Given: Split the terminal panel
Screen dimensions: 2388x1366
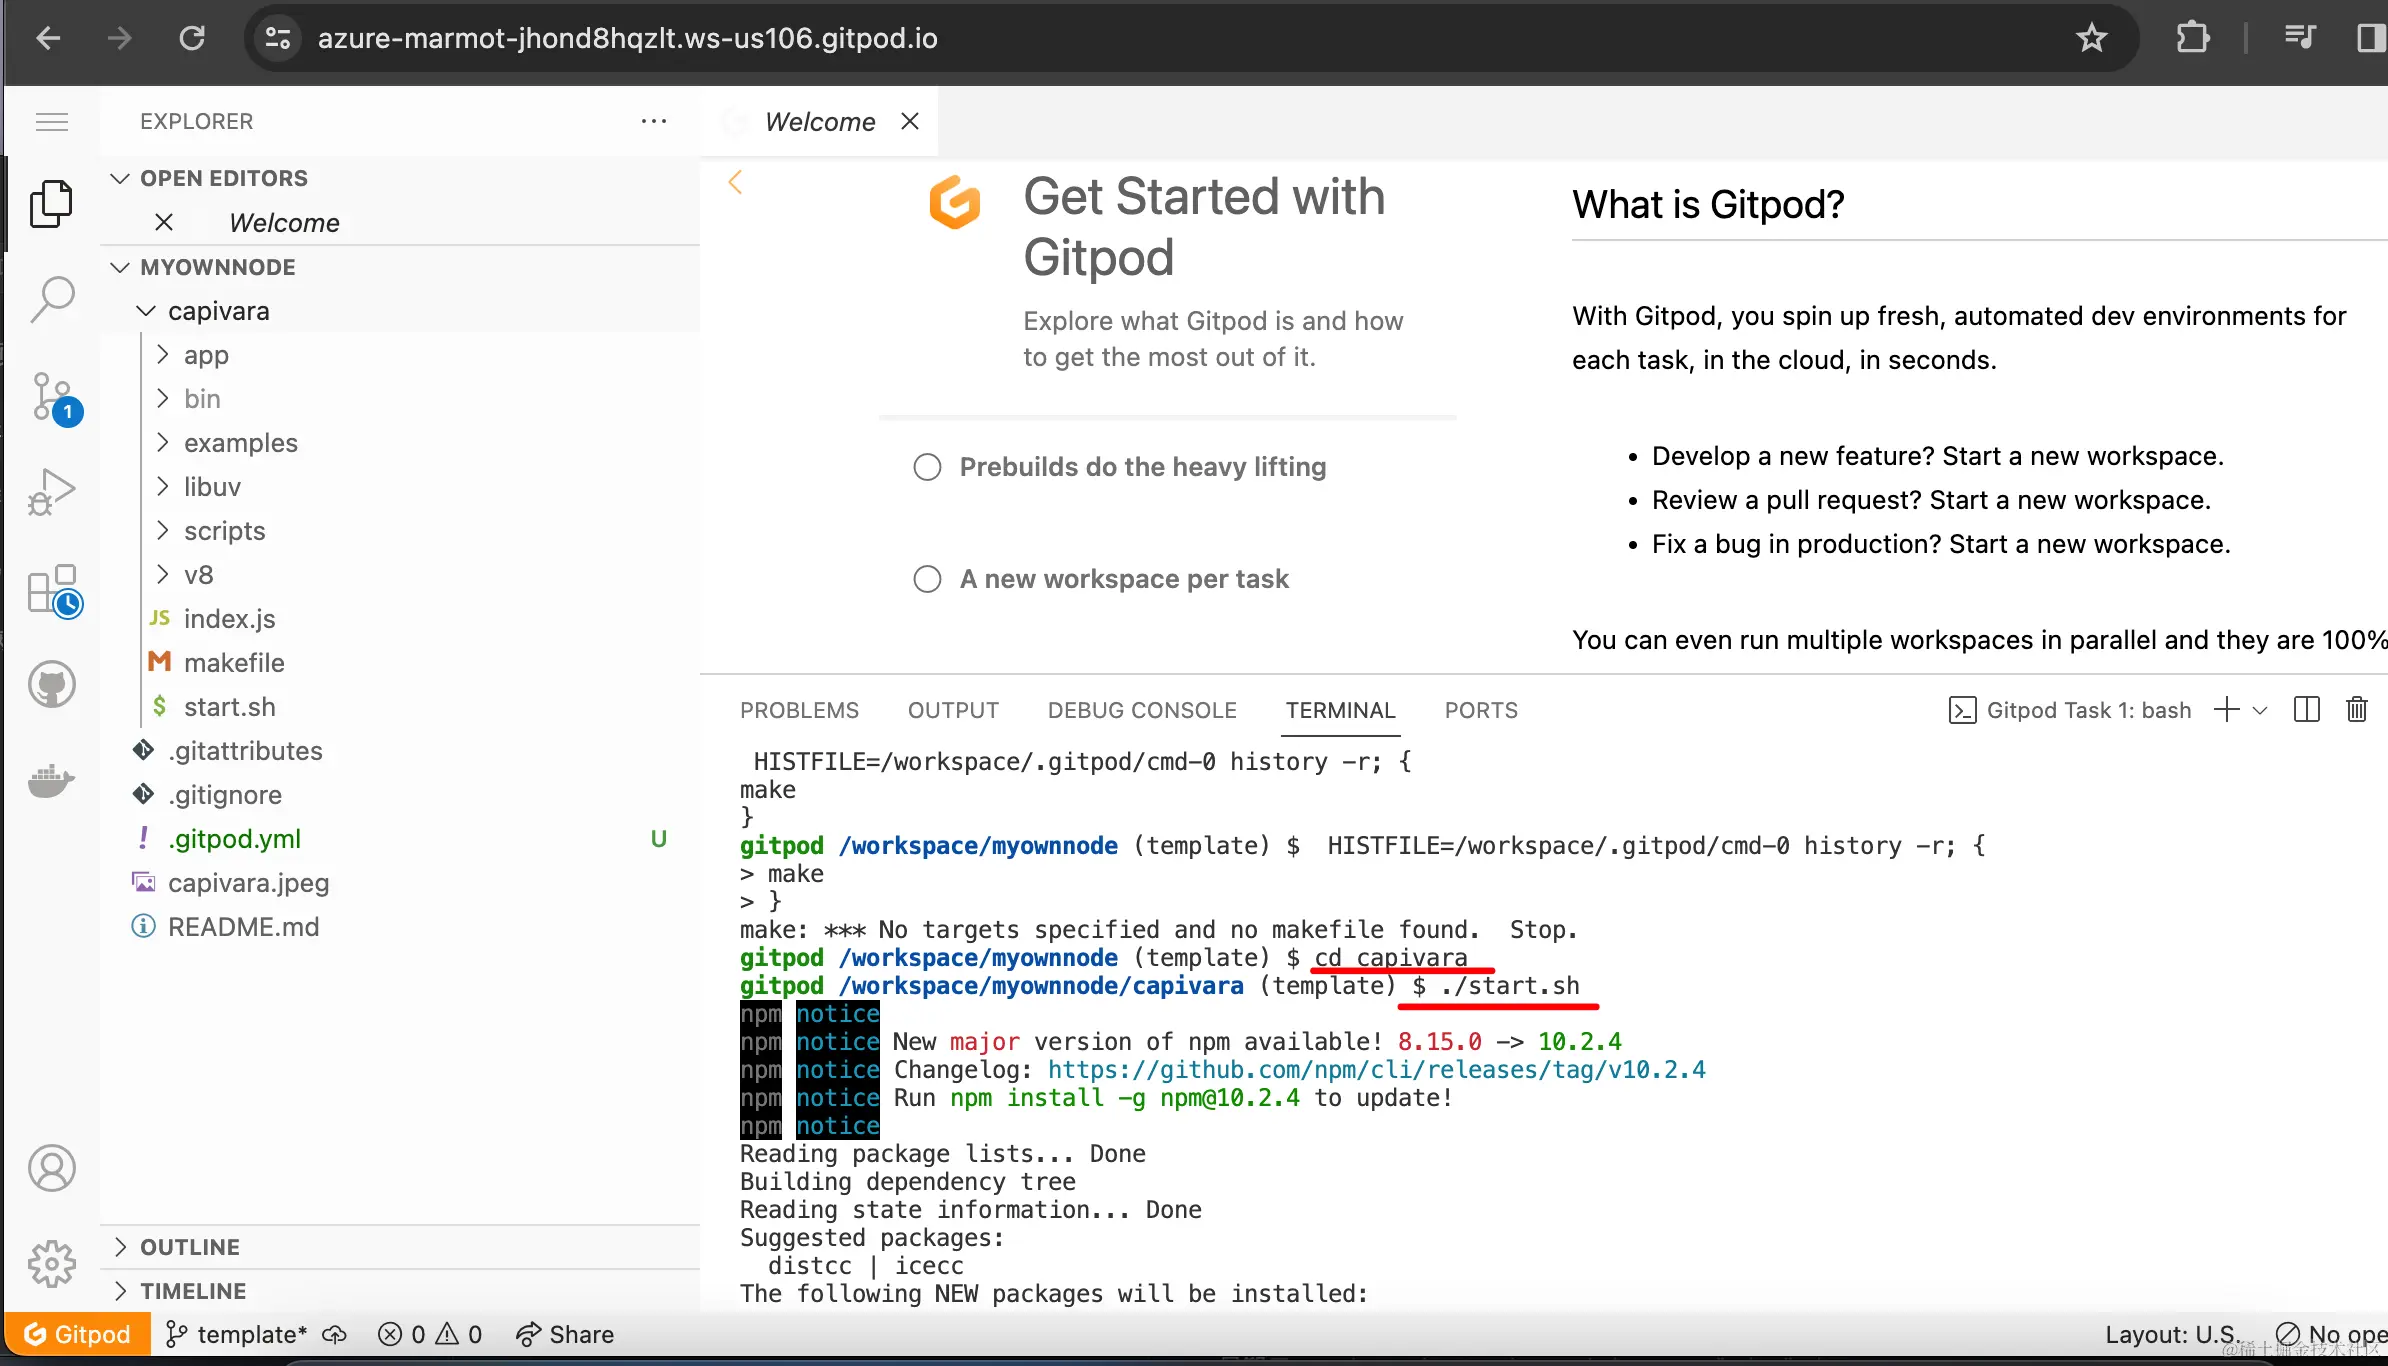Looking at the screenshot, I should [2306, 710].
